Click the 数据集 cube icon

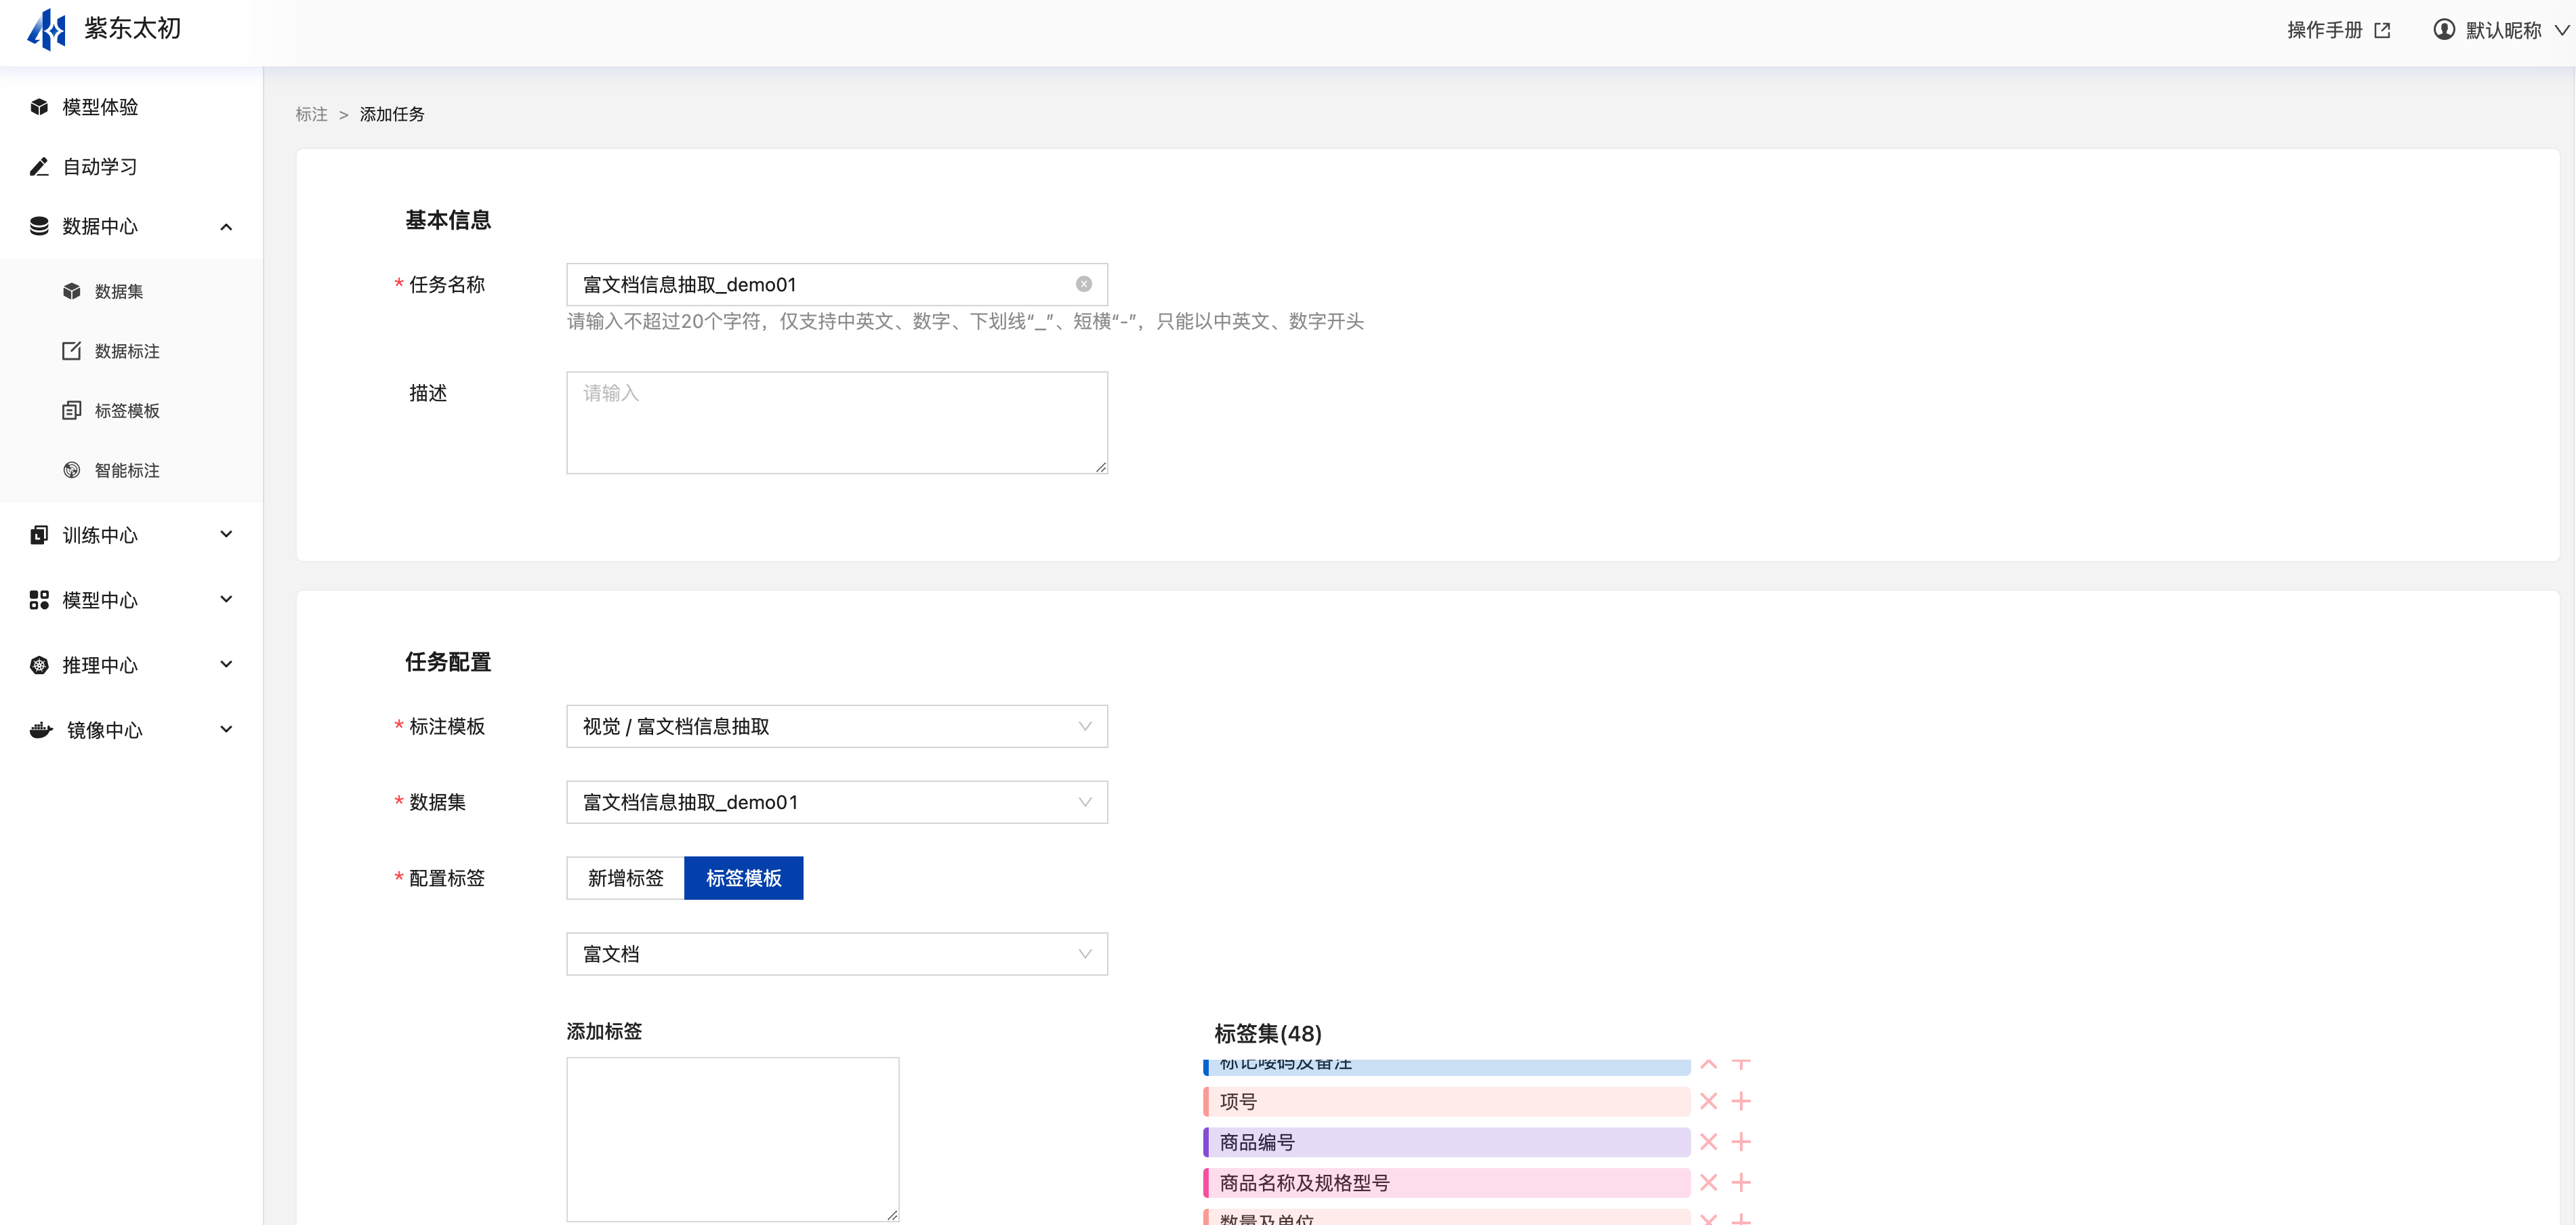71,291
